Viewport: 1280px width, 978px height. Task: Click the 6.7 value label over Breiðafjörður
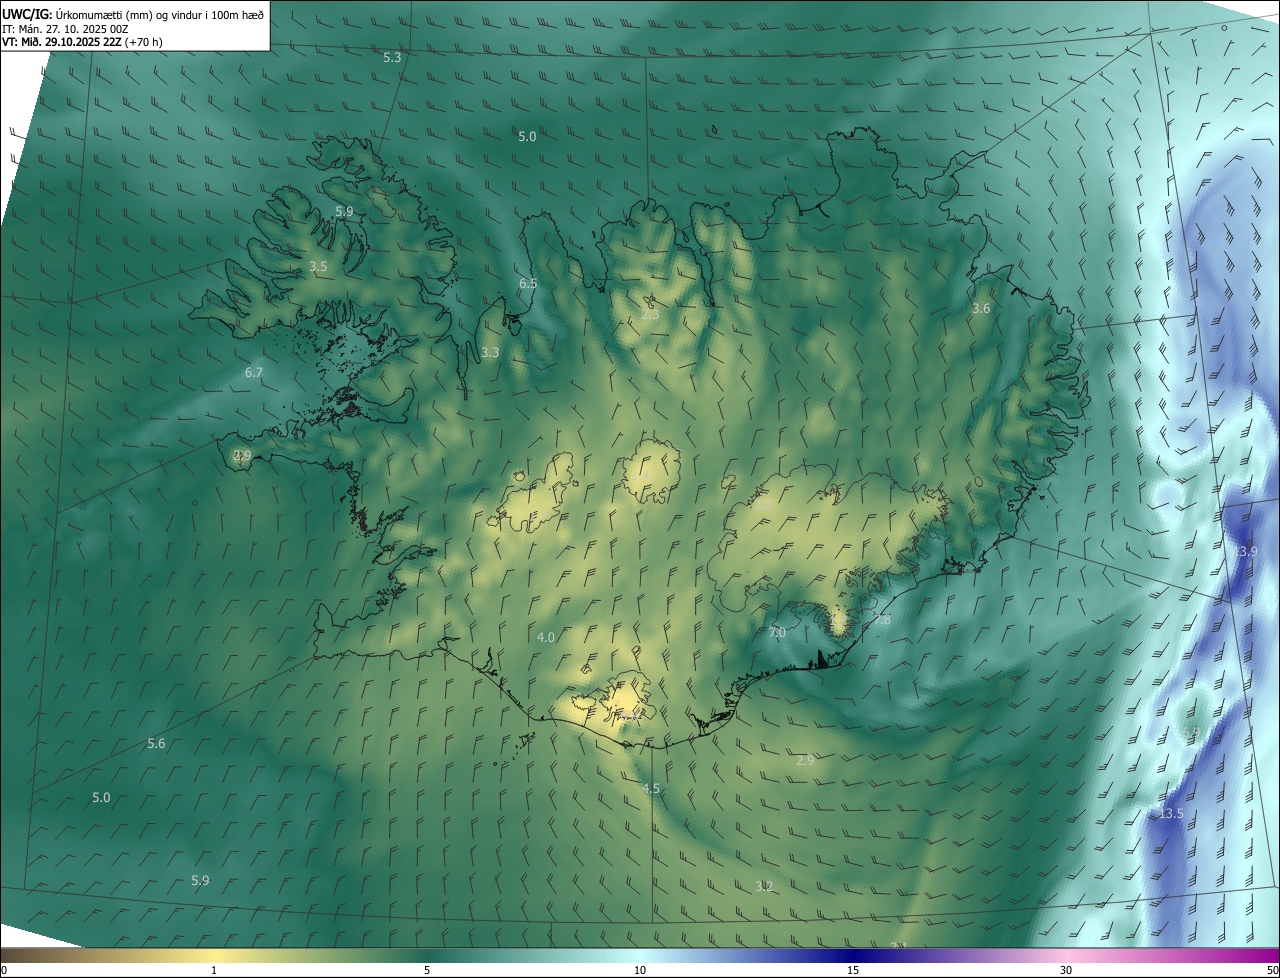pos(254,373)
